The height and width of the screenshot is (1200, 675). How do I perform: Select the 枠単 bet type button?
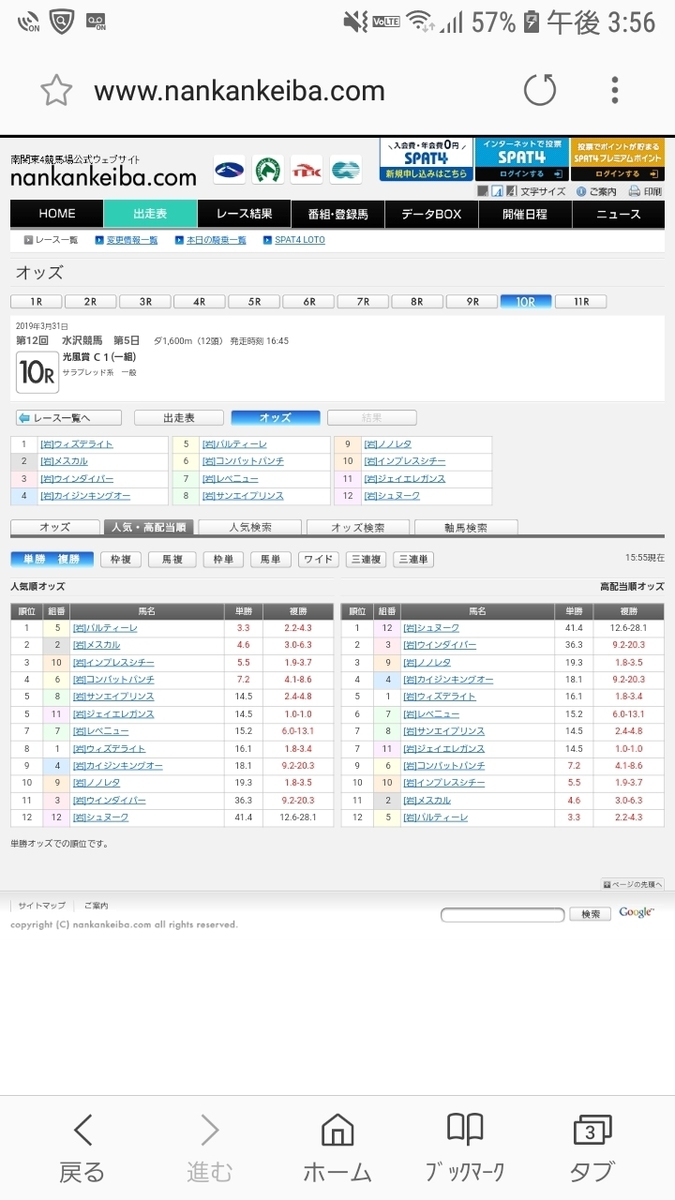pyautogui.click(x=223, y=560)
